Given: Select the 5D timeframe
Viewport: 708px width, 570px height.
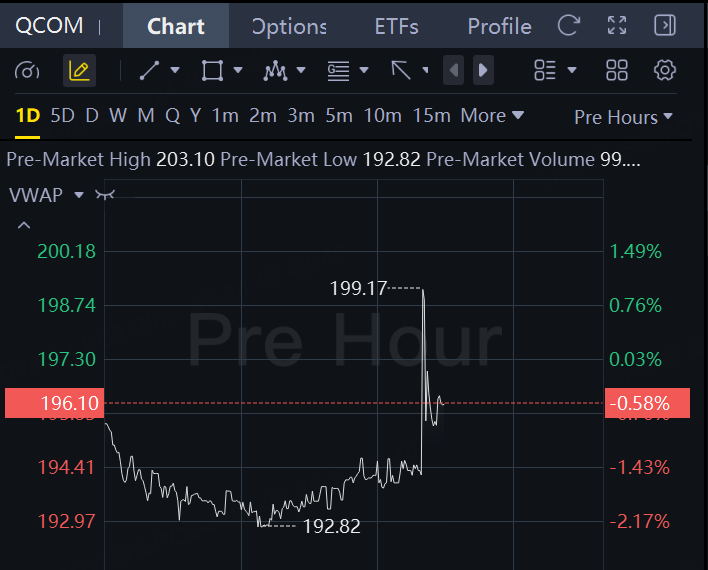Looking at the screenshot, I should pos(62,116).
